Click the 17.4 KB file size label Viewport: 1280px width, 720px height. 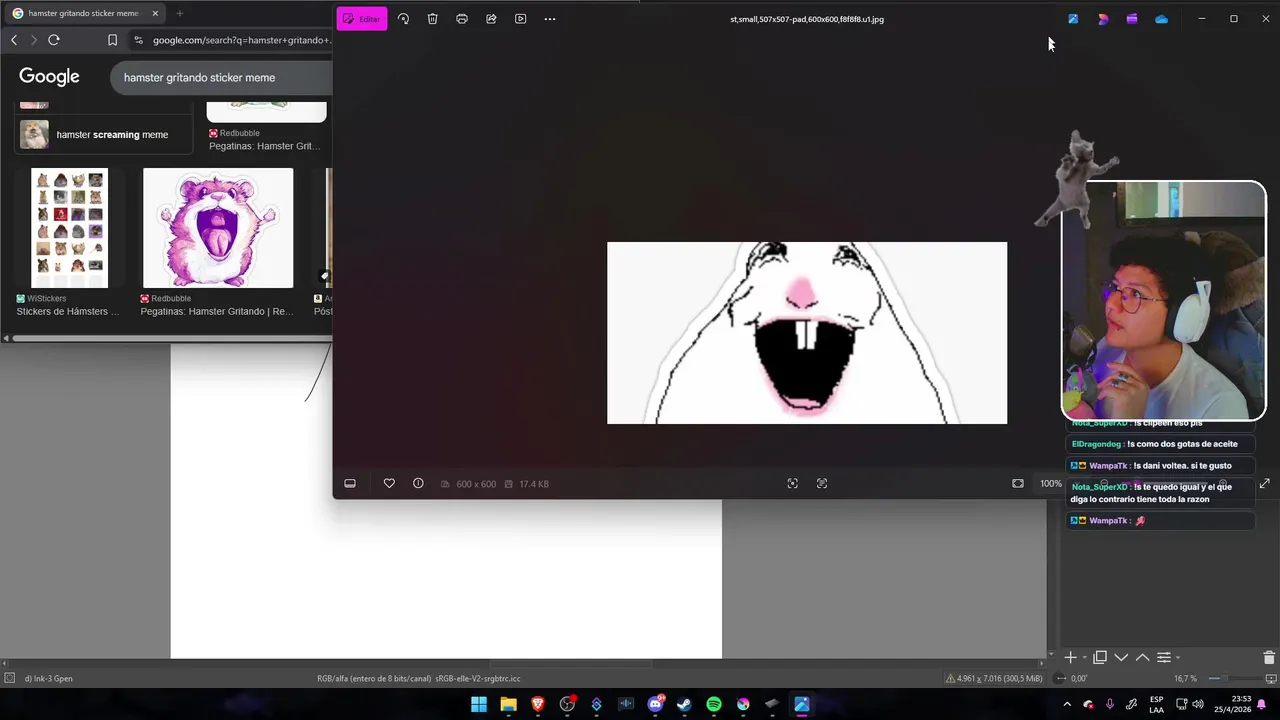click(533, 484)
